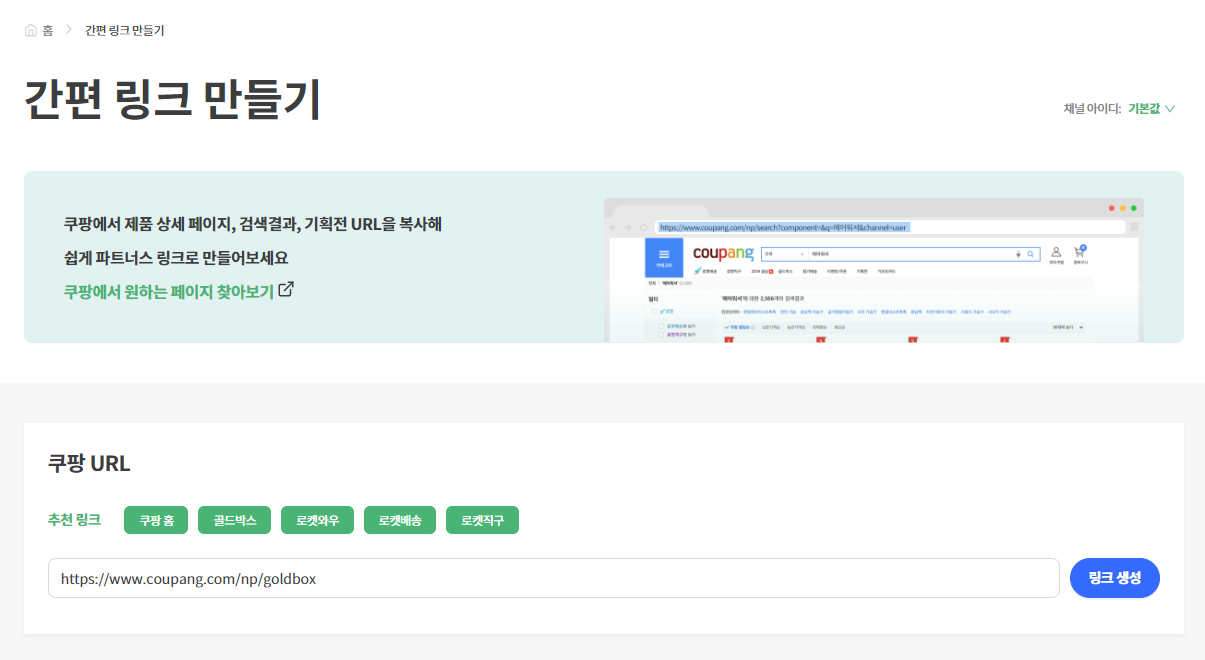The width and height of the screenshot is (1205, 660).
Task: Click the external link icon after 찾아보기
Action: [286, 290]
